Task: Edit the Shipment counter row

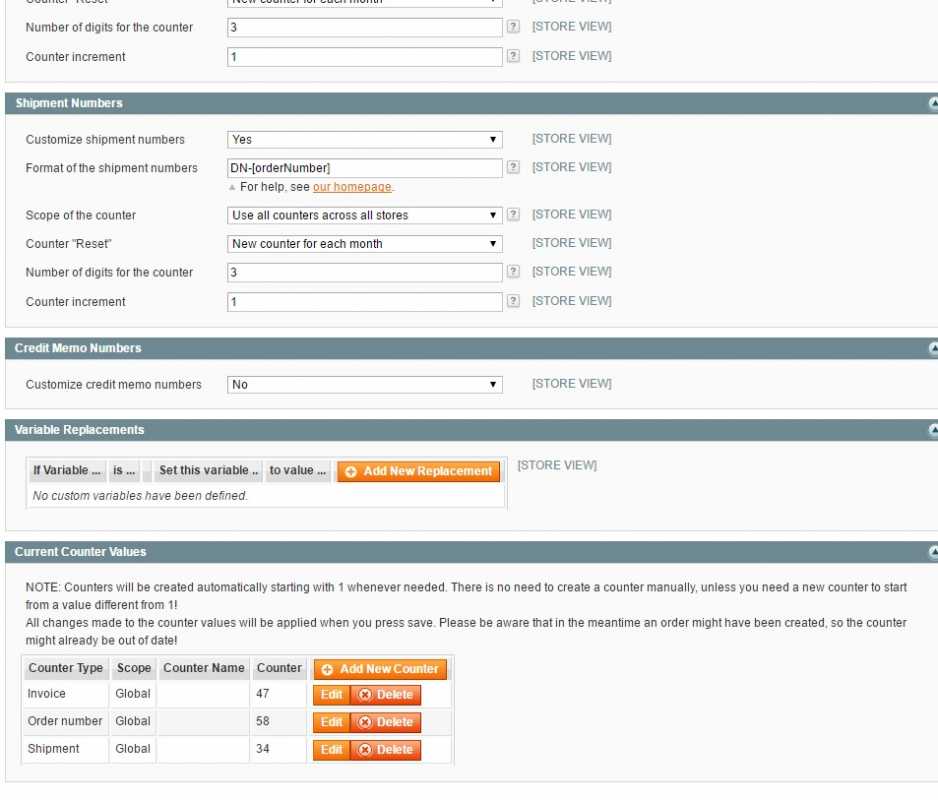Action: 331,749
